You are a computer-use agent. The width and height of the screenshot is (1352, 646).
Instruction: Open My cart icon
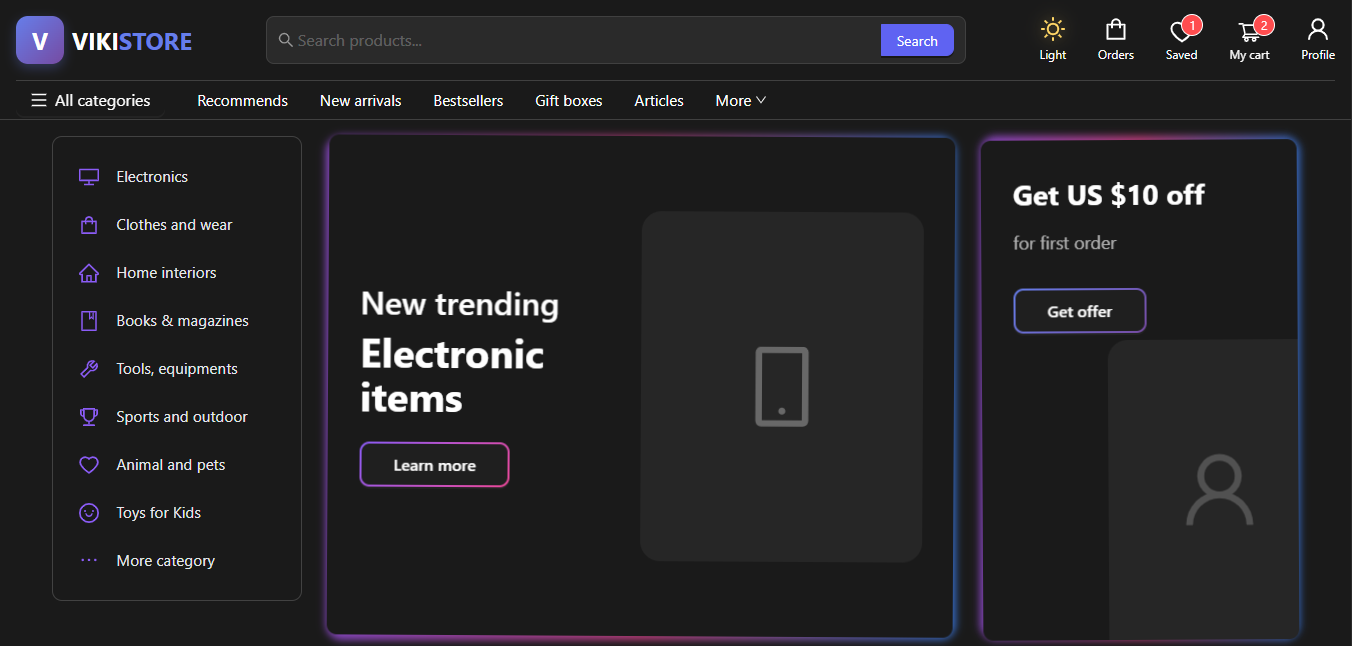point(1249,32)
